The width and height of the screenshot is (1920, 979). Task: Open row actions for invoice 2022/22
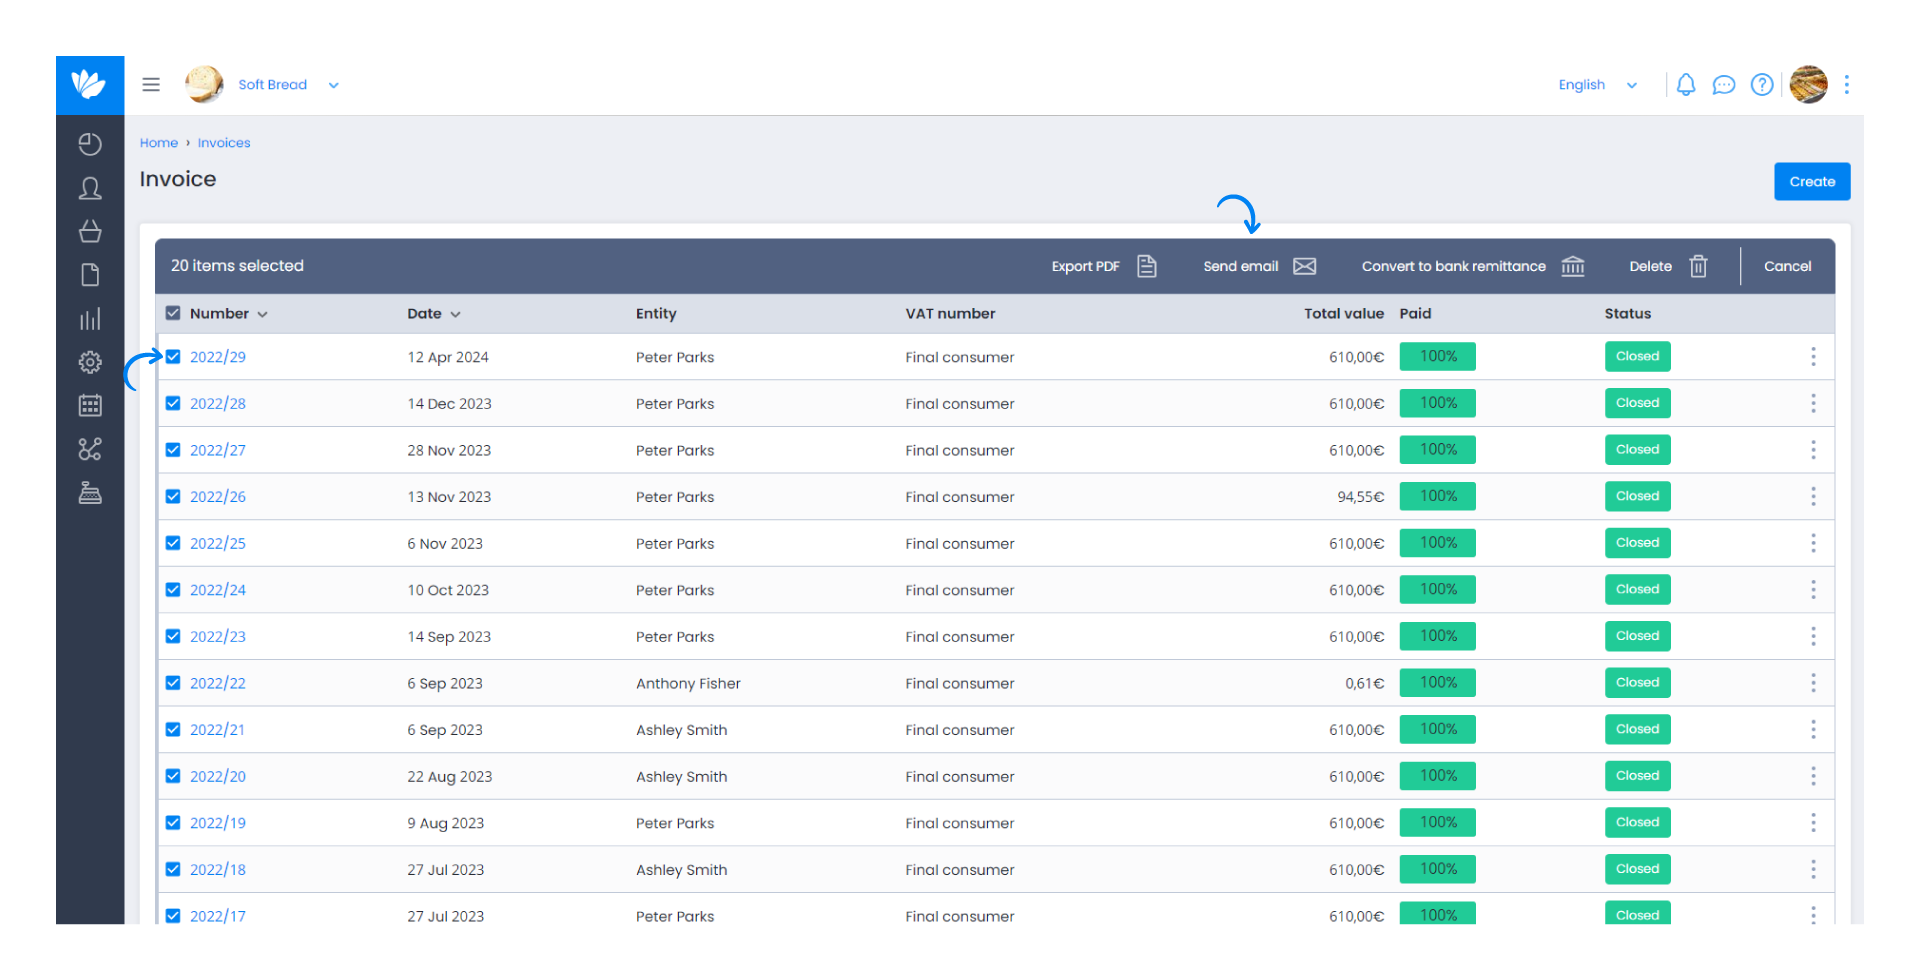pyautogui.click(x=1813, y=683)
